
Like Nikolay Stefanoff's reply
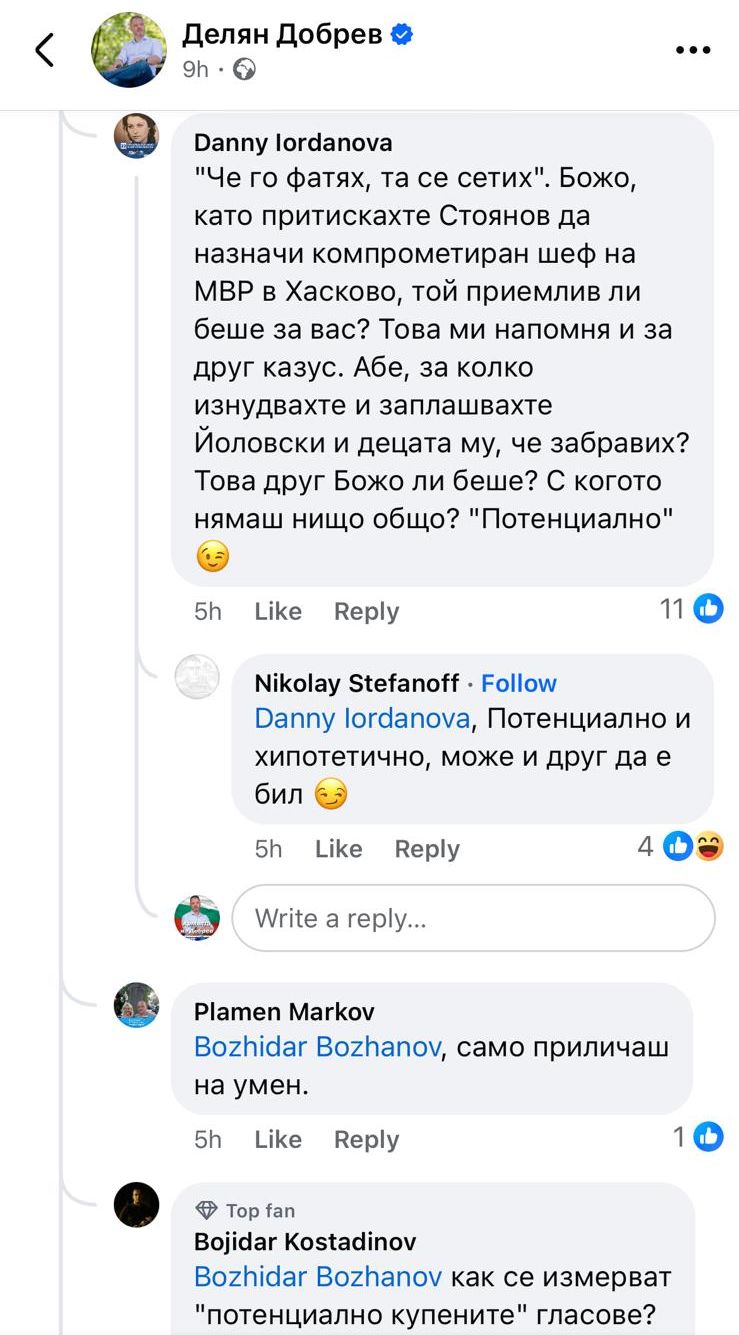(338, 849)
